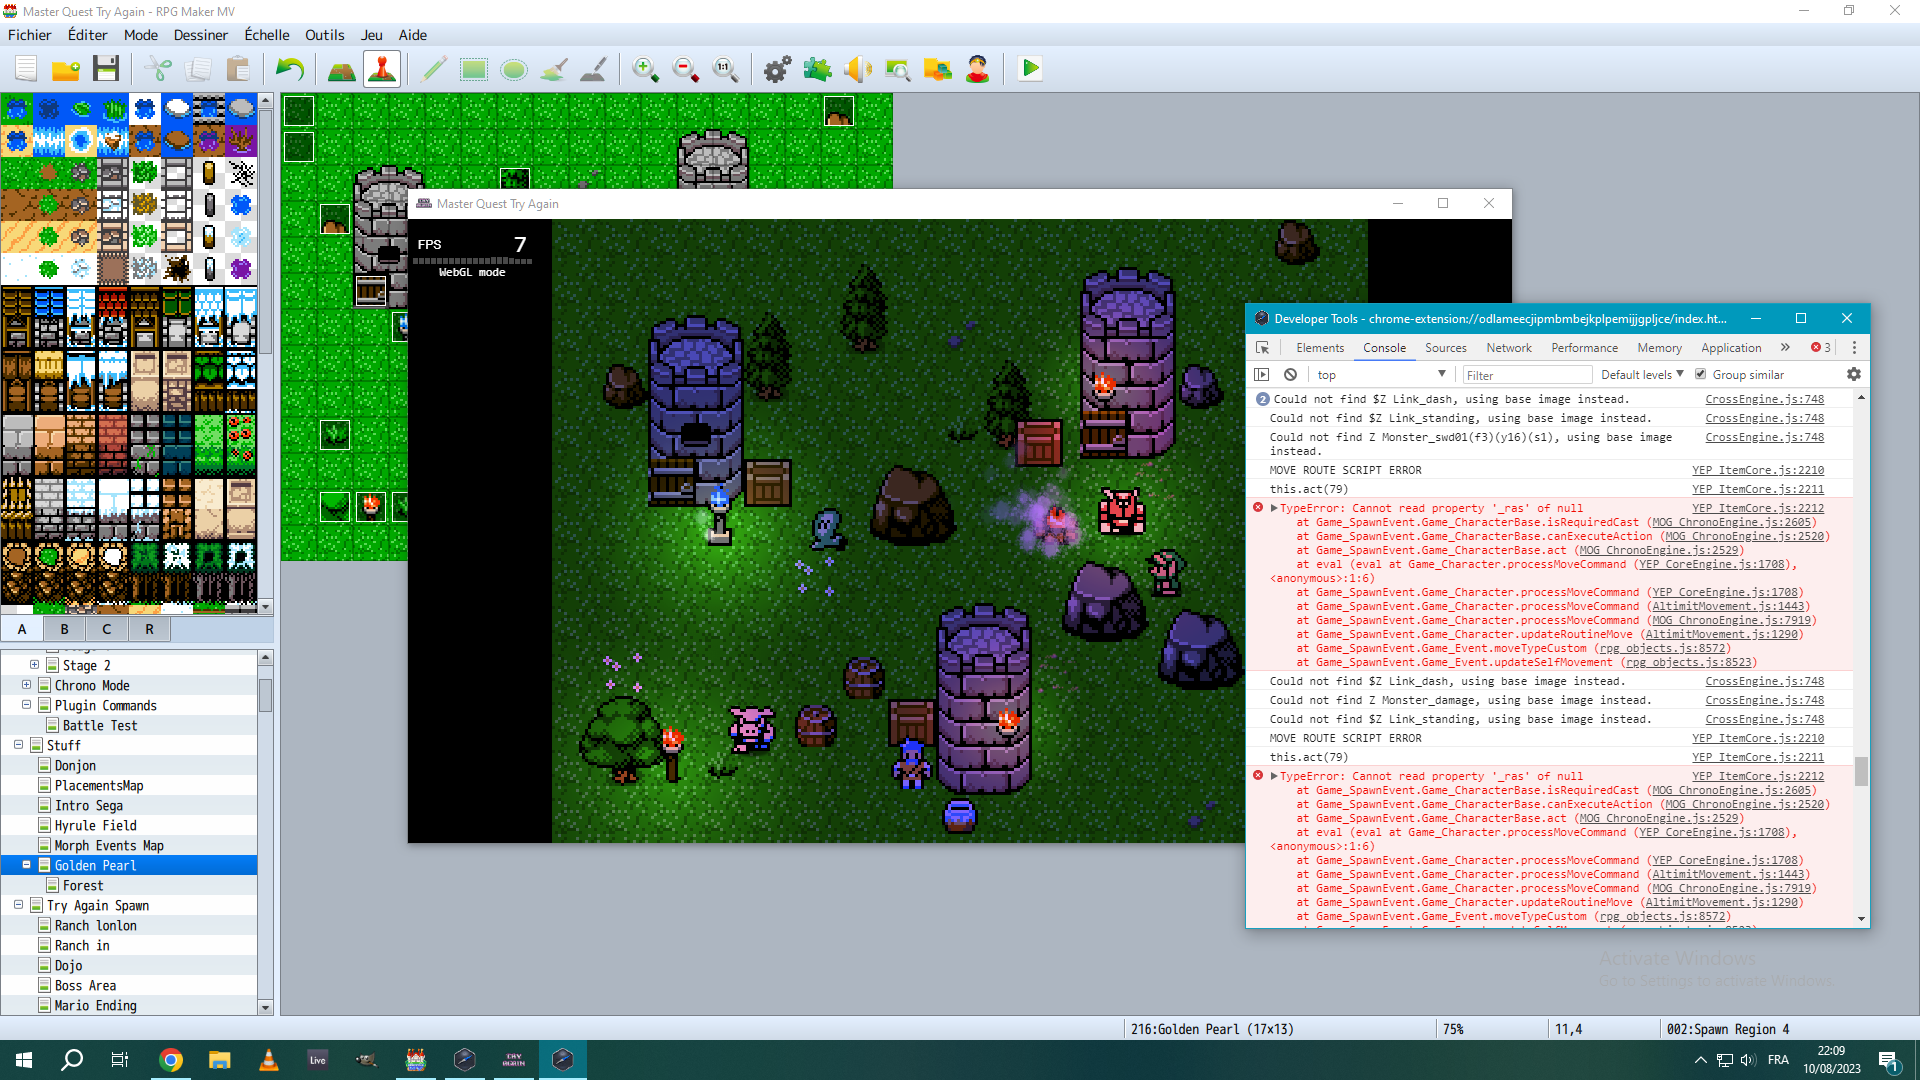
Task: Open the first YEP_ItemCore.js:2210 link
Action: pos(1757,470)
